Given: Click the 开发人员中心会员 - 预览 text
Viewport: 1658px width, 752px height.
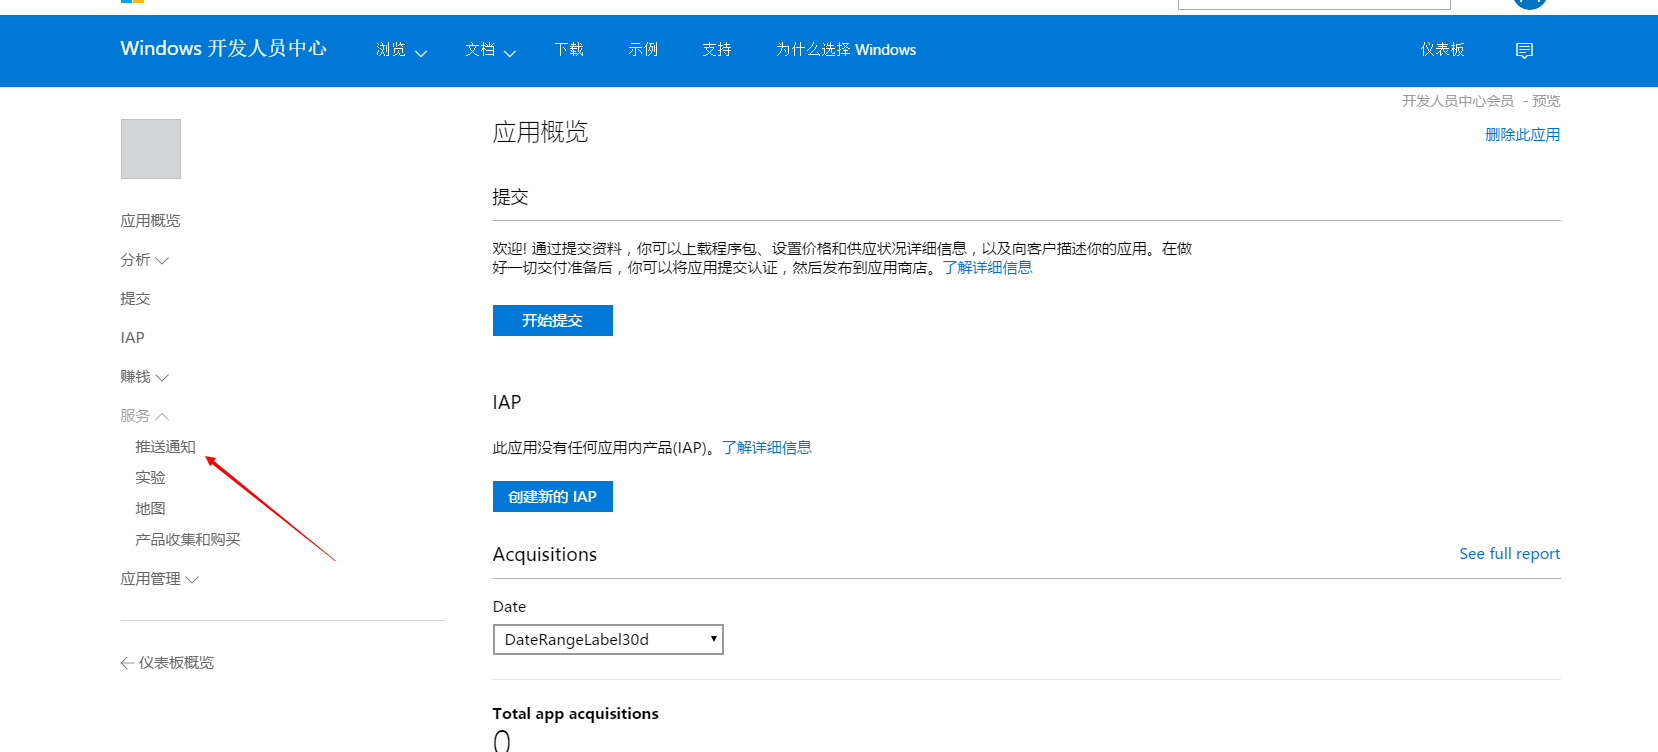Looking at the screenshot, I should coord(1481,101).
